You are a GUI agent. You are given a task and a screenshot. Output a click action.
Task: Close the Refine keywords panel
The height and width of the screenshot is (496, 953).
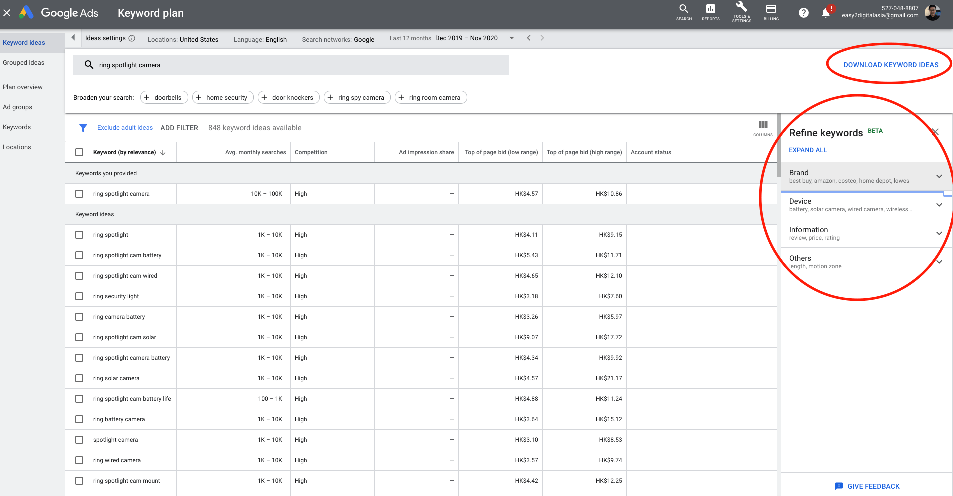point(935,132)
